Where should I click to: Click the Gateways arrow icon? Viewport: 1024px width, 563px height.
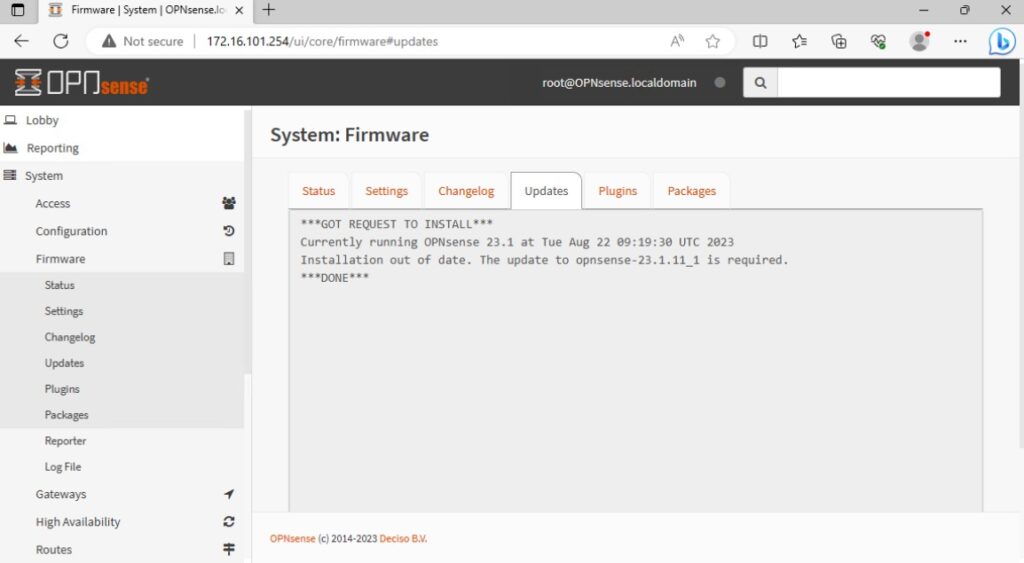click(229, 494)
